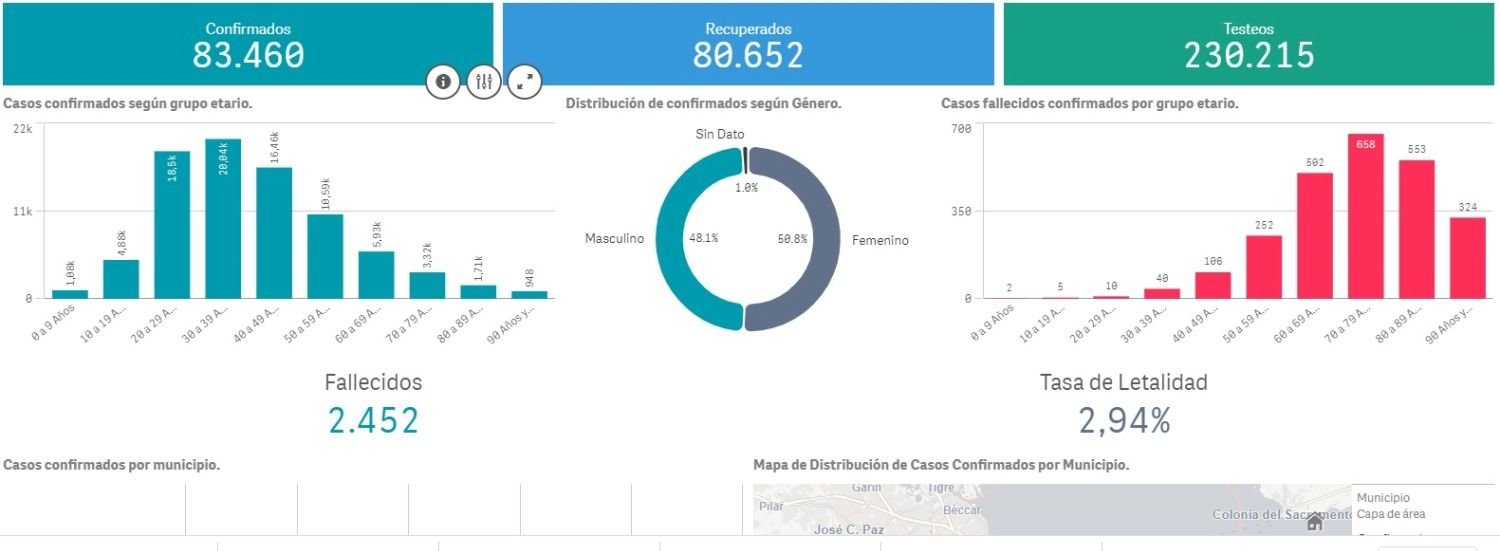Image resolution: width=1500 pixels, height=551 pixels.
Task: Click the info icon on the confirmed cases chart
Action: point(444,82)
